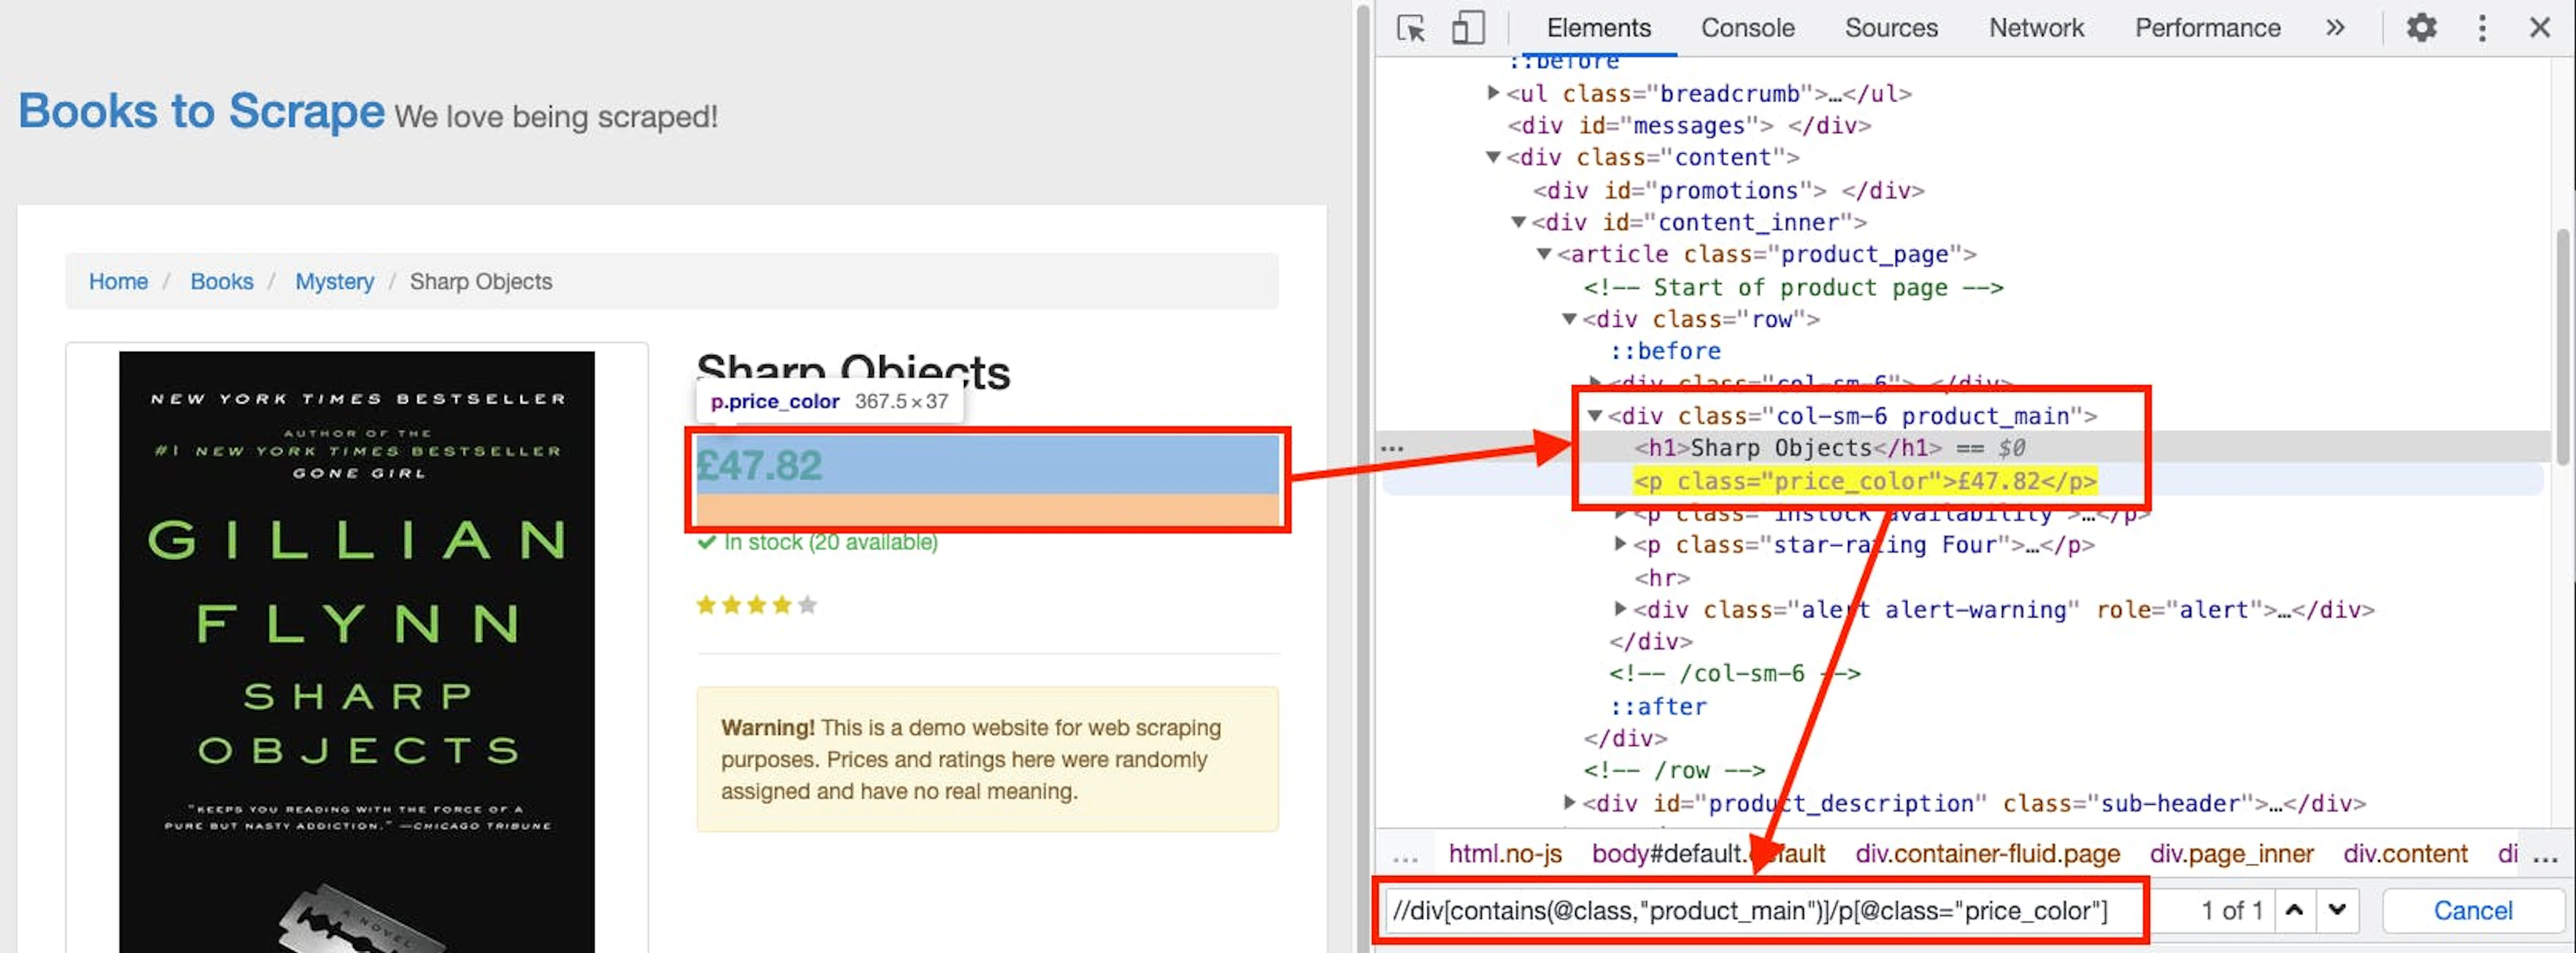Toggle the device toolbar icon
Image resolution: width=2576 pixels, height=953 pixels.
[1467, 28]
